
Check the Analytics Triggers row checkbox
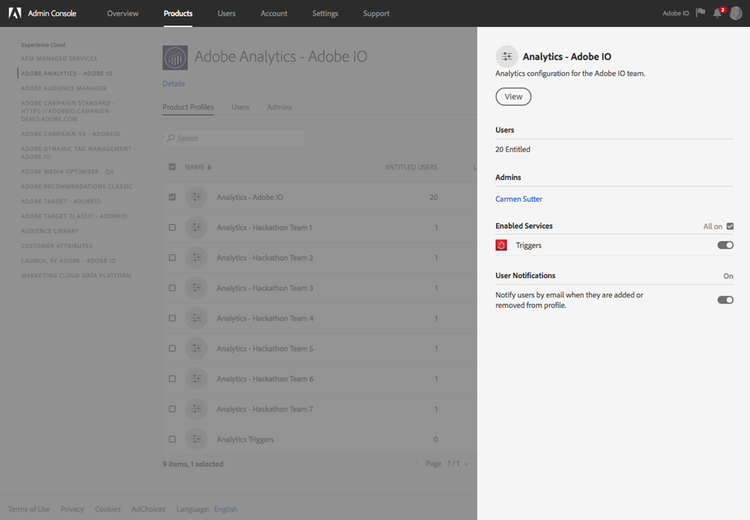pos(172,439)
